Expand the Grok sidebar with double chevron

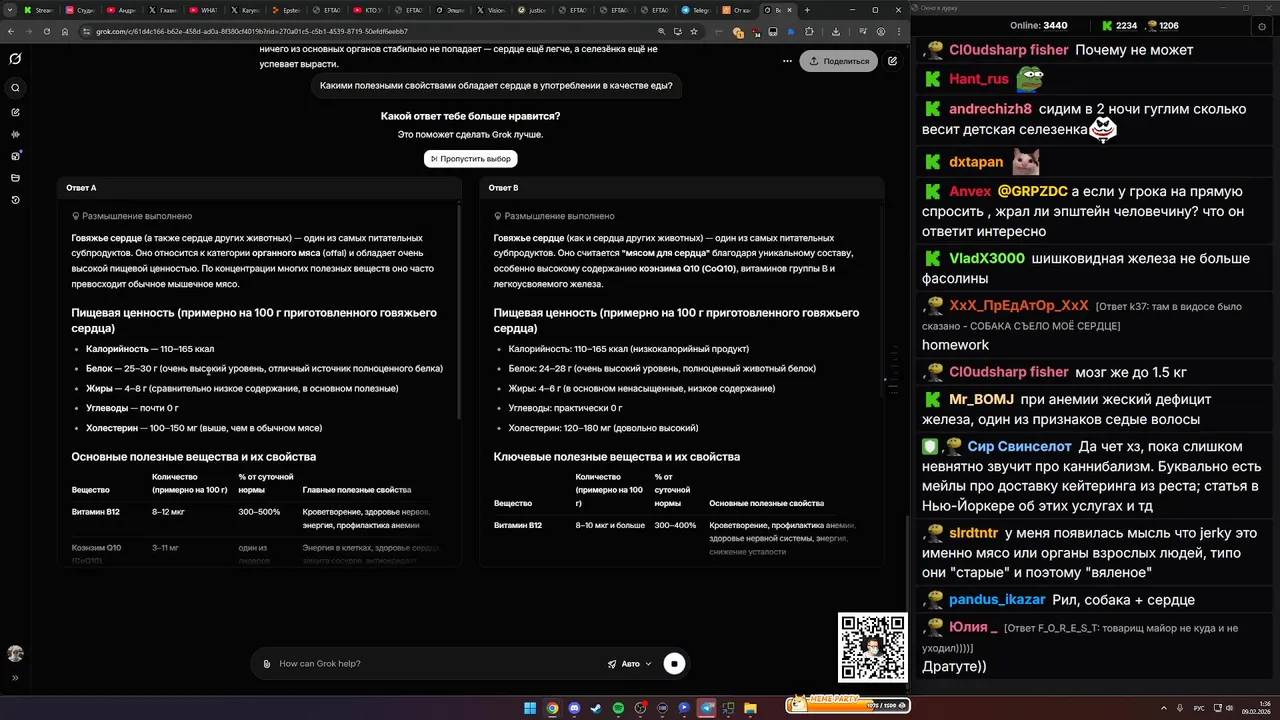(x=15, y=678)
